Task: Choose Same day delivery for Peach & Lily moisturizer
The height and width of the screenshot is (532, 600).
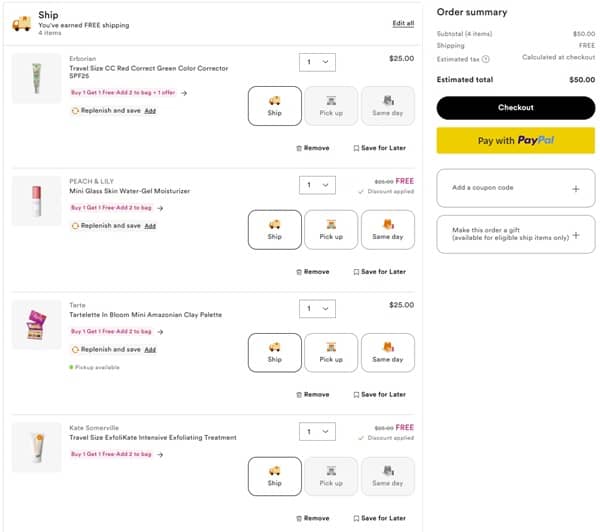Action: (387, 229)
